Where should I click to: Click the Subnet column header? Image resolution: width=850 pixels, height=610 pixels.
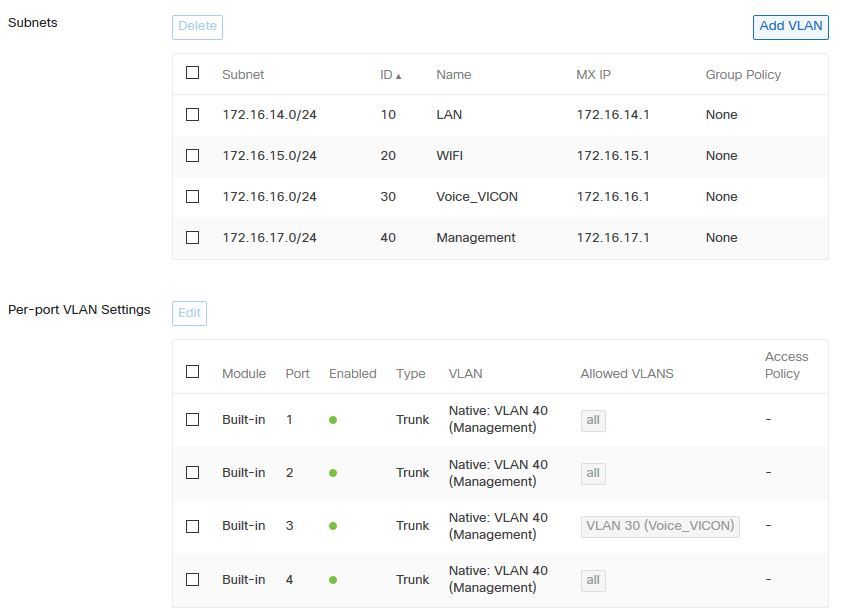point(243,75)
